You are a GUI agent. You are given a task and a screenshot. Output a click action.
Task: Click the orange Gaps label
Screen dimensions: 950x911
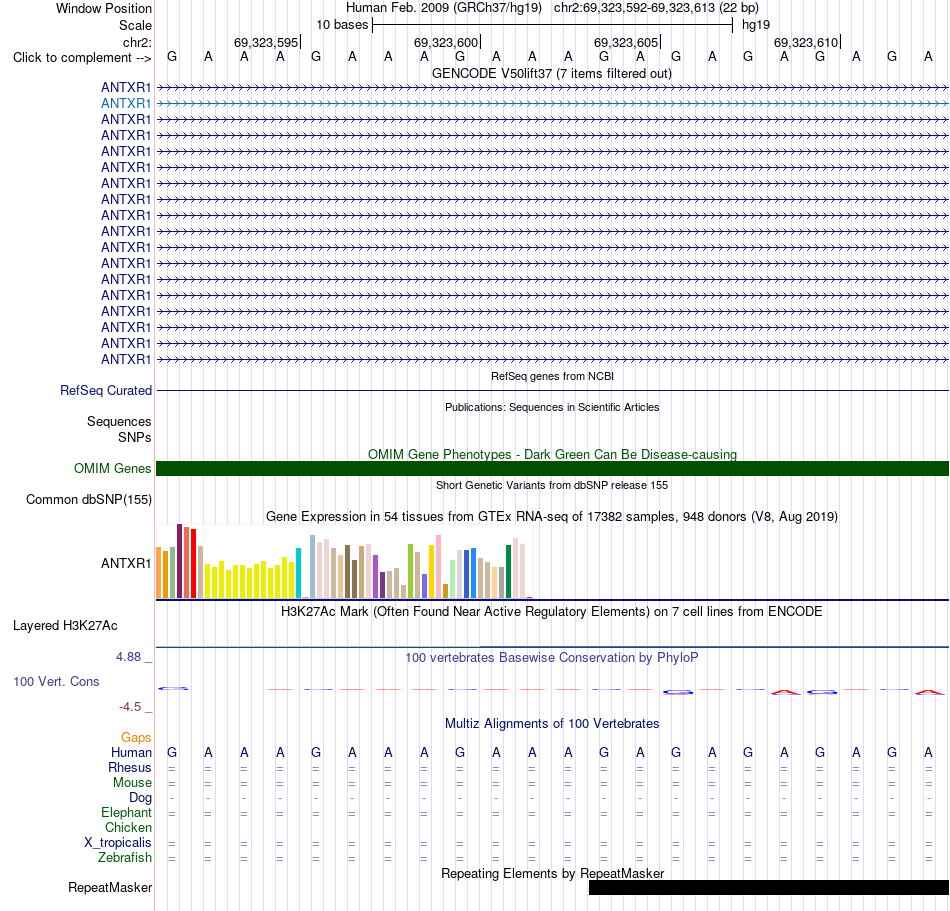click(x=136, y=738)
